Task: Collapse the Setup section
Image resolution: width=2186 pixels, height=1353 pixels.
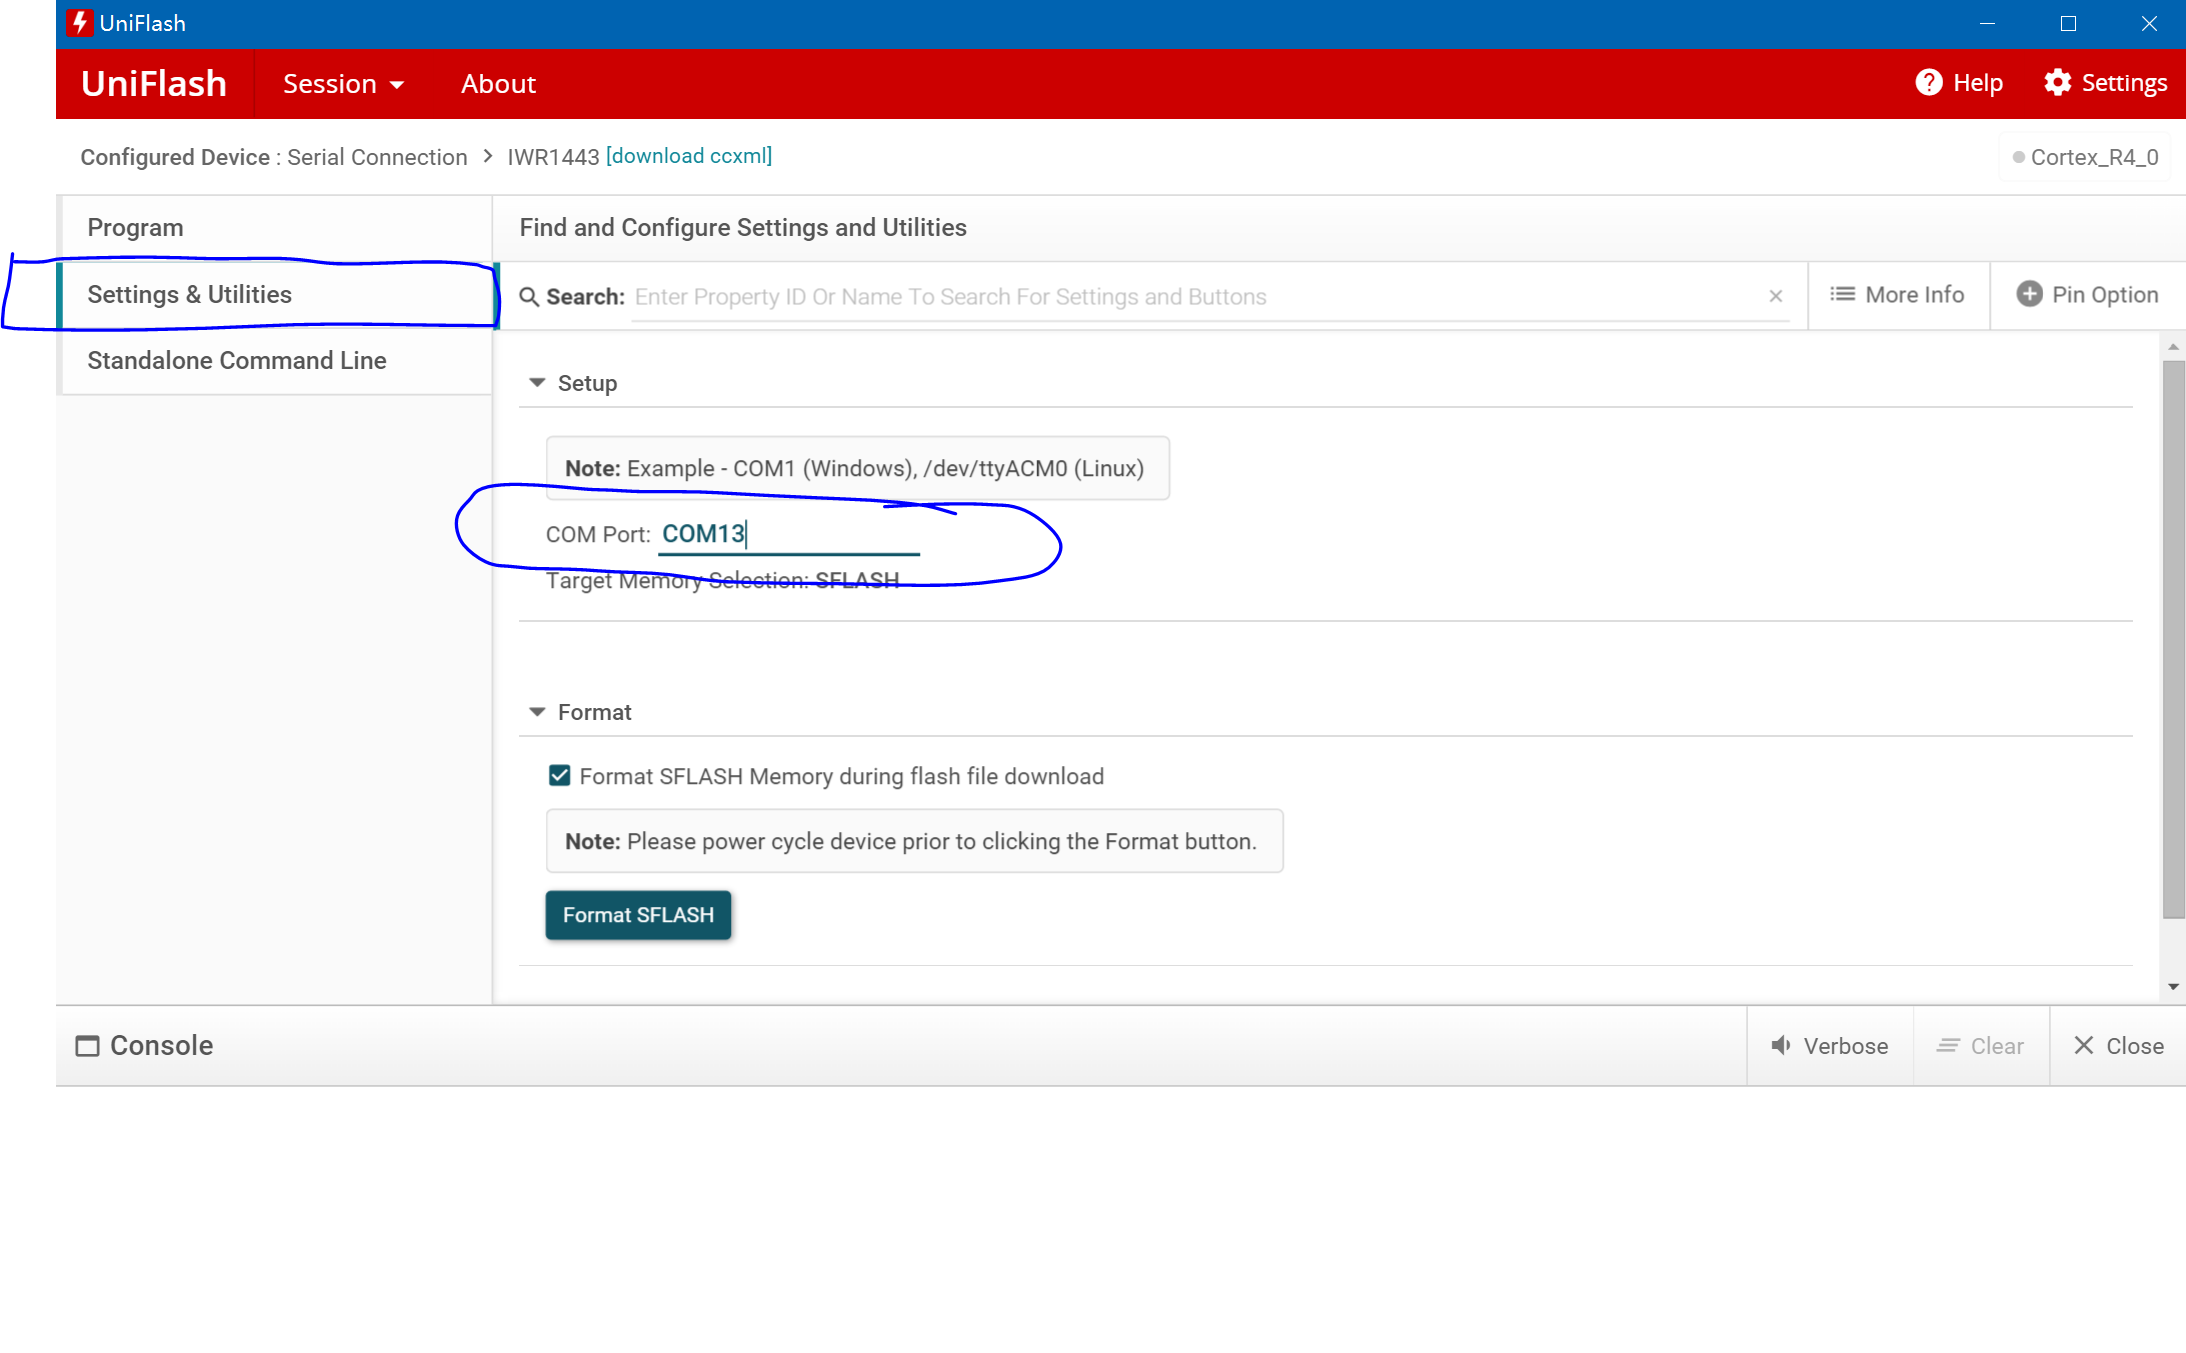Action: (537, 383)
